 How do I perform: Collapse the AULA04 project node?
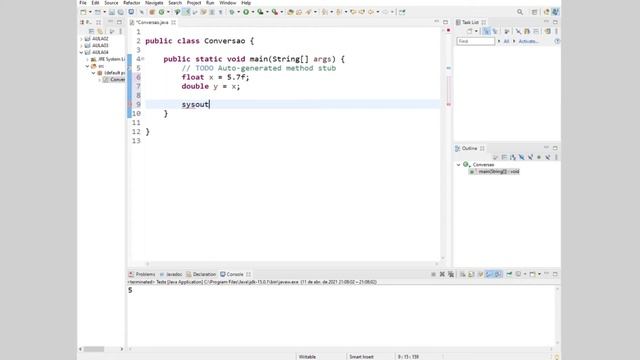(81, 52)
